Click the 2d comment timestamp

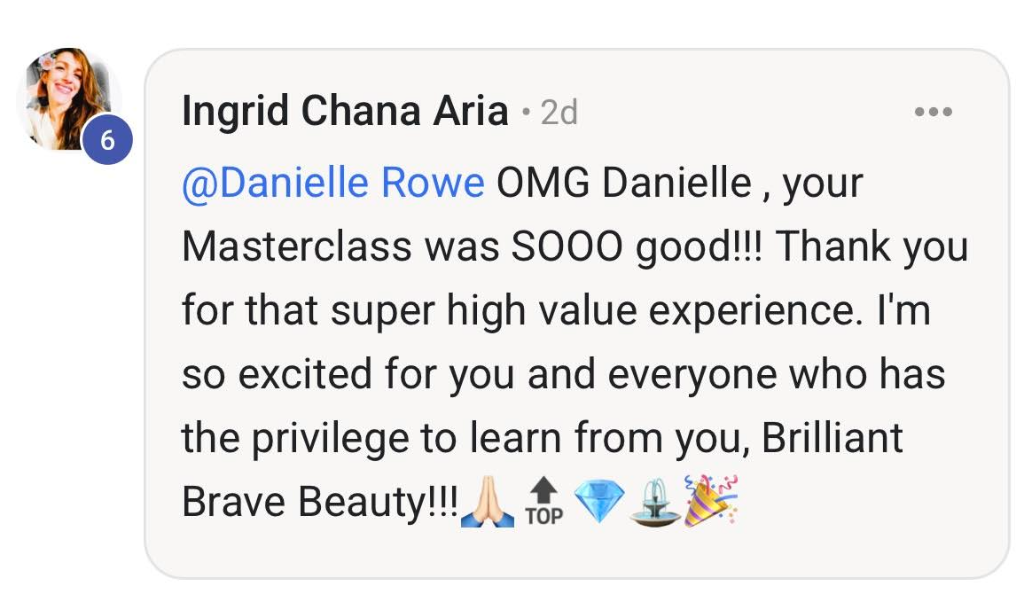pyautogui.click(x=558, y=113)
